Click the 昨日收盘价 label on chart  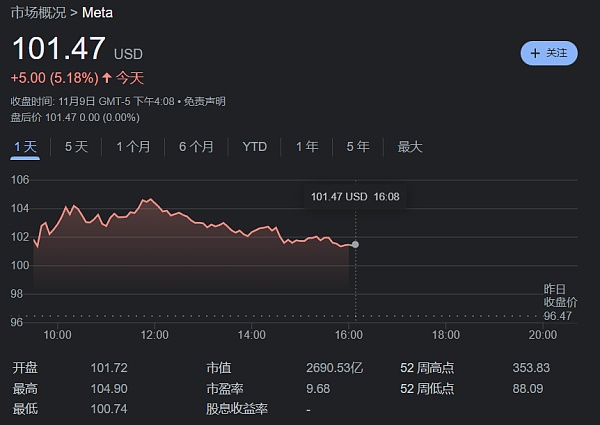coord(560,295)
